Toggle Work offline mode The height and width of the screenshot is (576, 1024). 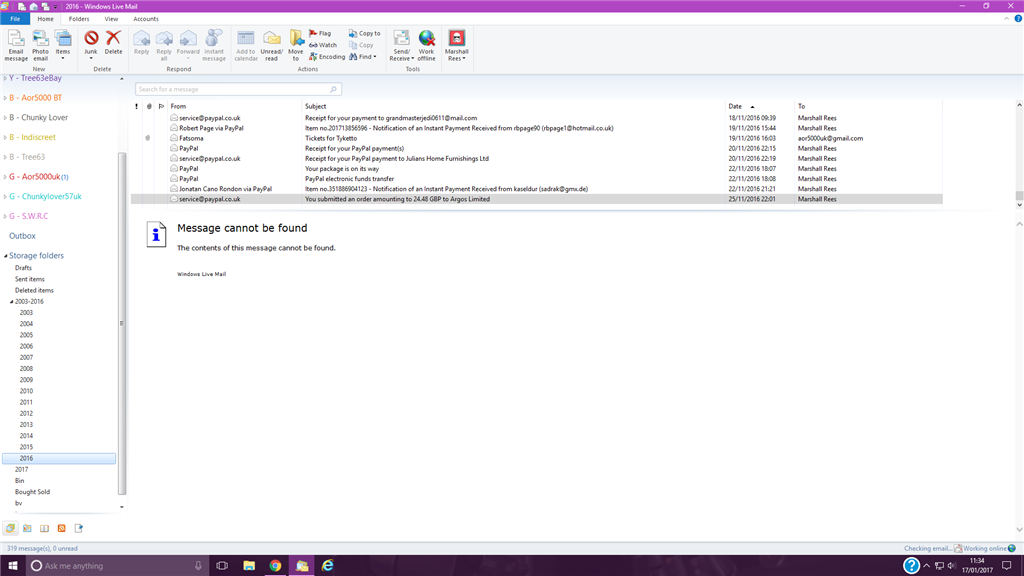point(426,46)
